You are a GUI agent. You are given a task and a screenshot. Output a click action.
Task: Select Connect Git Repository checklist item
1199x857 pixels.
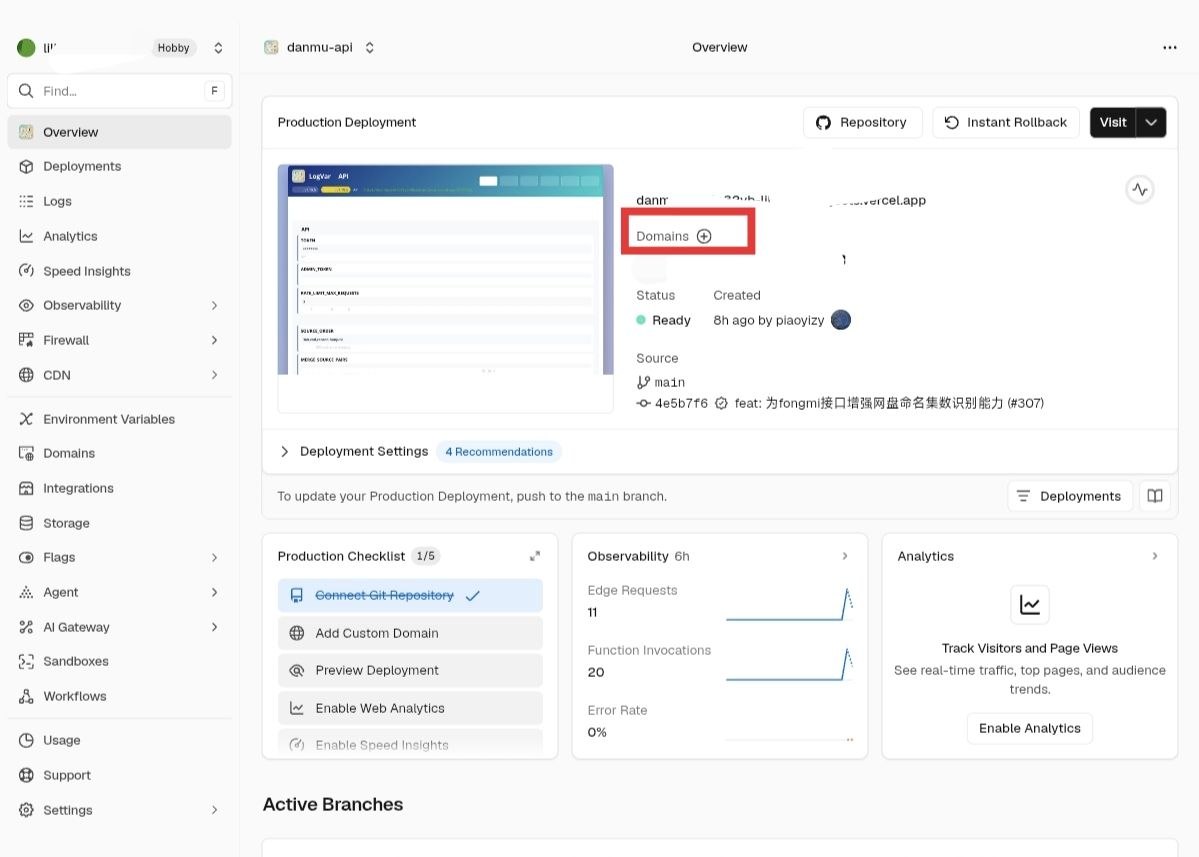[410, 596]
